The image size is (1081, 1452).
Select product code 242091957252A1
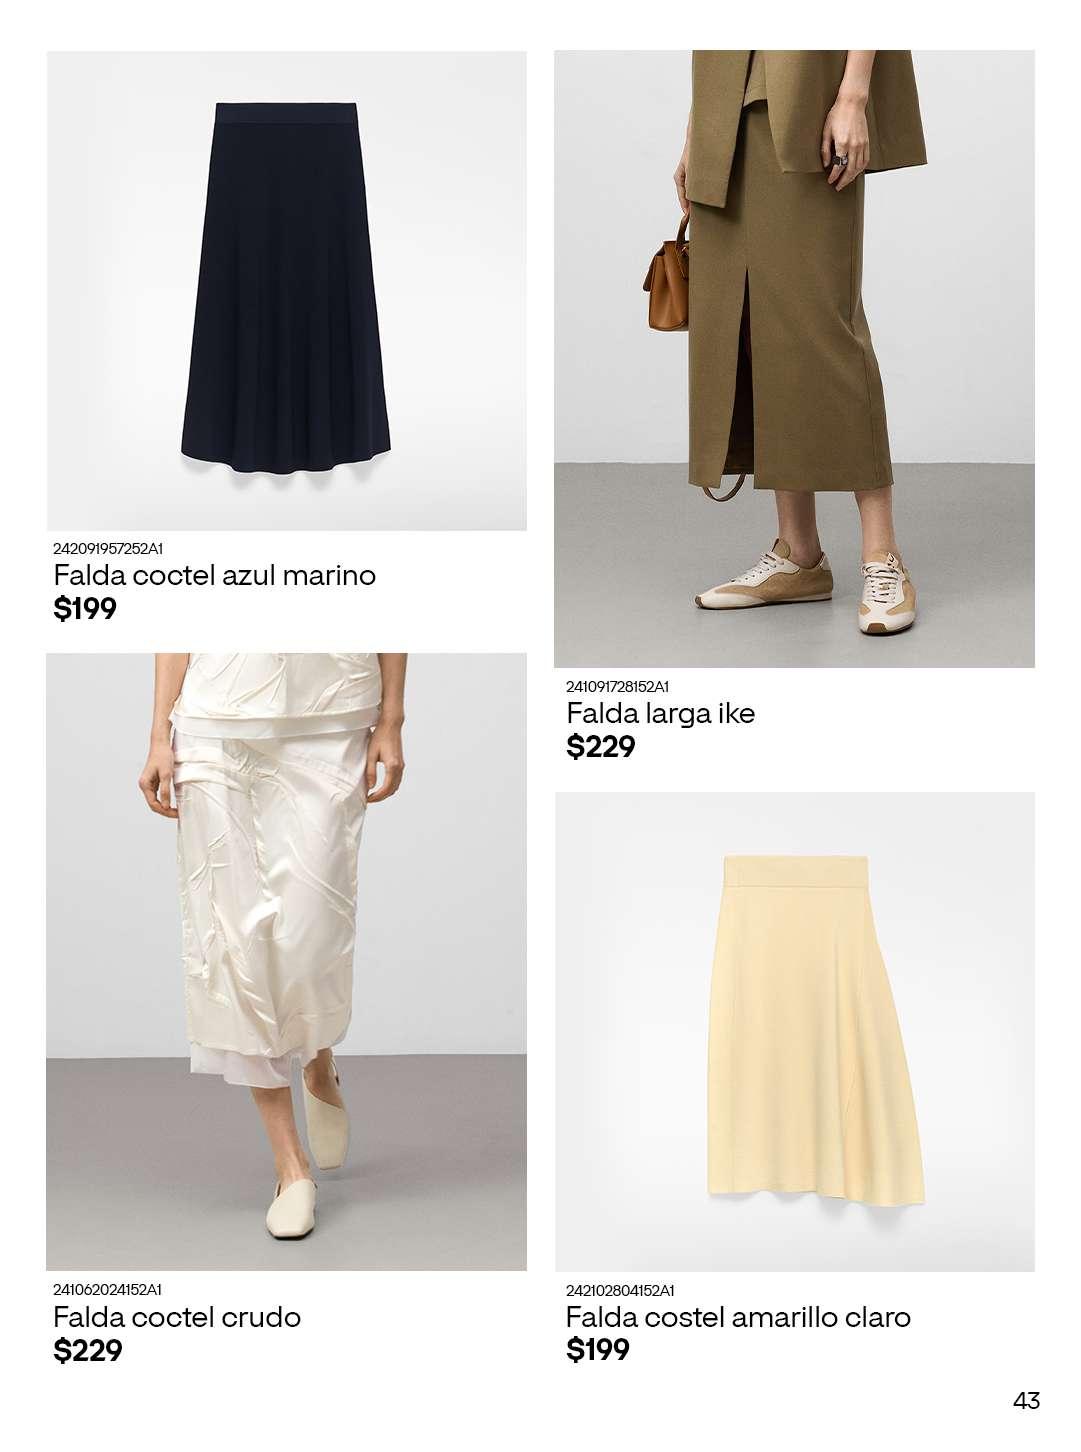coord(108,548)
